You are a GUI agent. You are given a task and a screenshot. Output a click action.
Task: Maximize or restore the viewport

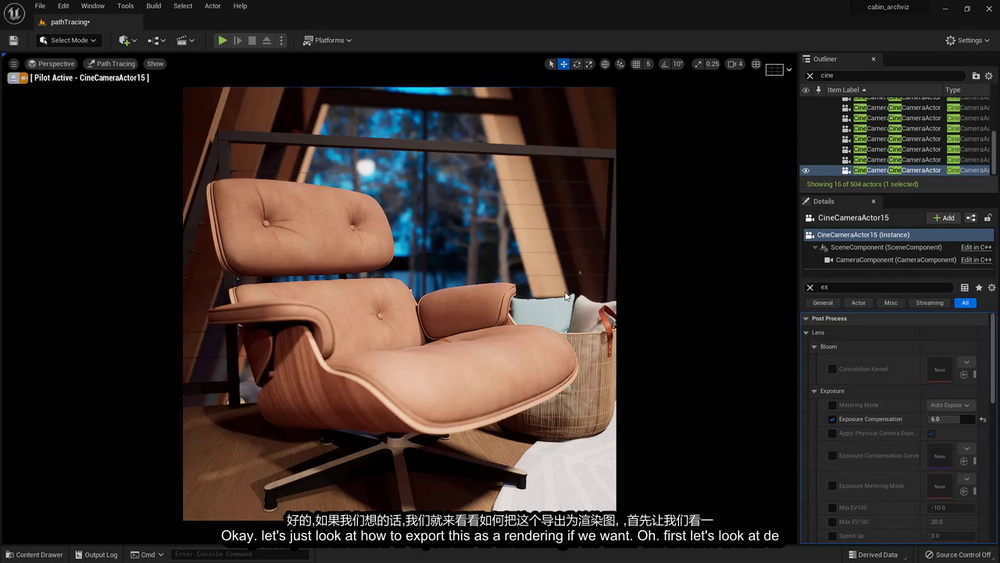coord(756,64)
